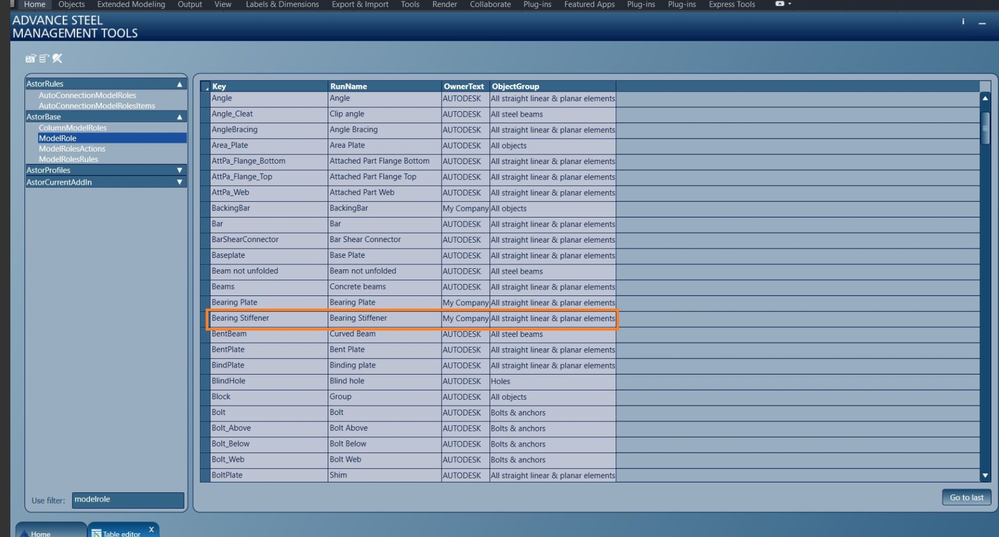Switch to the Render ribbon tab
This screenshot has width=999, height=537.
[x=444, y=4]
